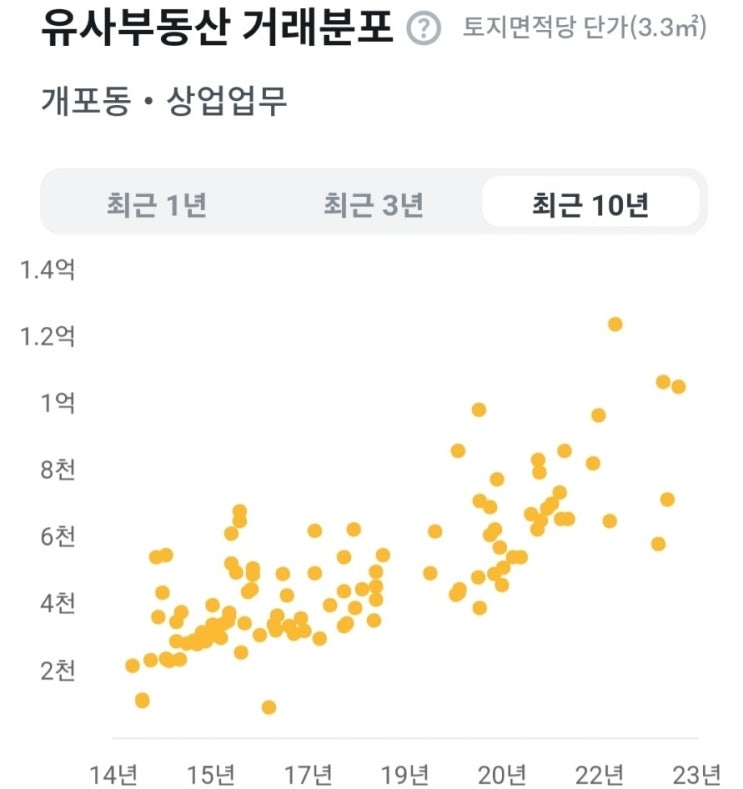Click the 14년 x-axis label
The height and width of the screenshot is (789, 743).
(113, 773)
